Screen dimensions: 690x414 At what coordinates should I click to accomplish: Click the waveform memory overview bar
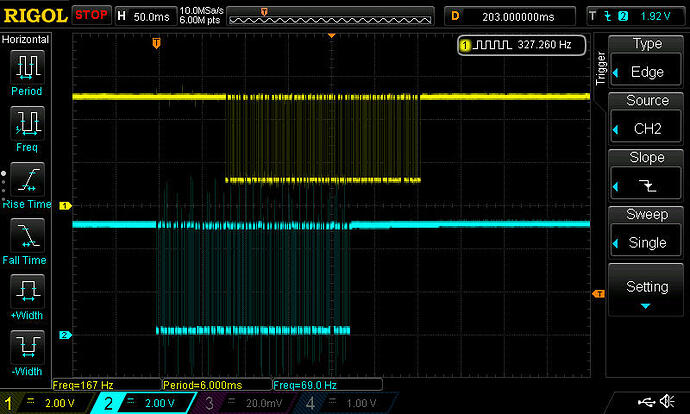330,16
